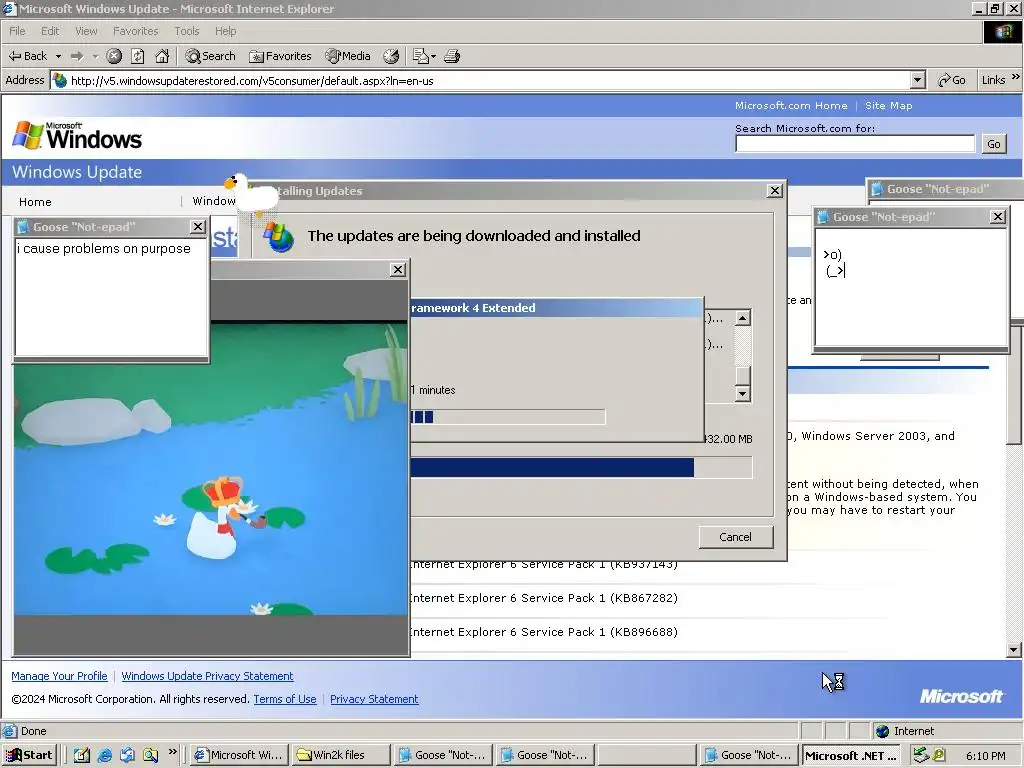Select the Internet Explorer 6 SP1 KB896688 entry
This screenshot has height=768, width=1024.
[x=544, y=632]
